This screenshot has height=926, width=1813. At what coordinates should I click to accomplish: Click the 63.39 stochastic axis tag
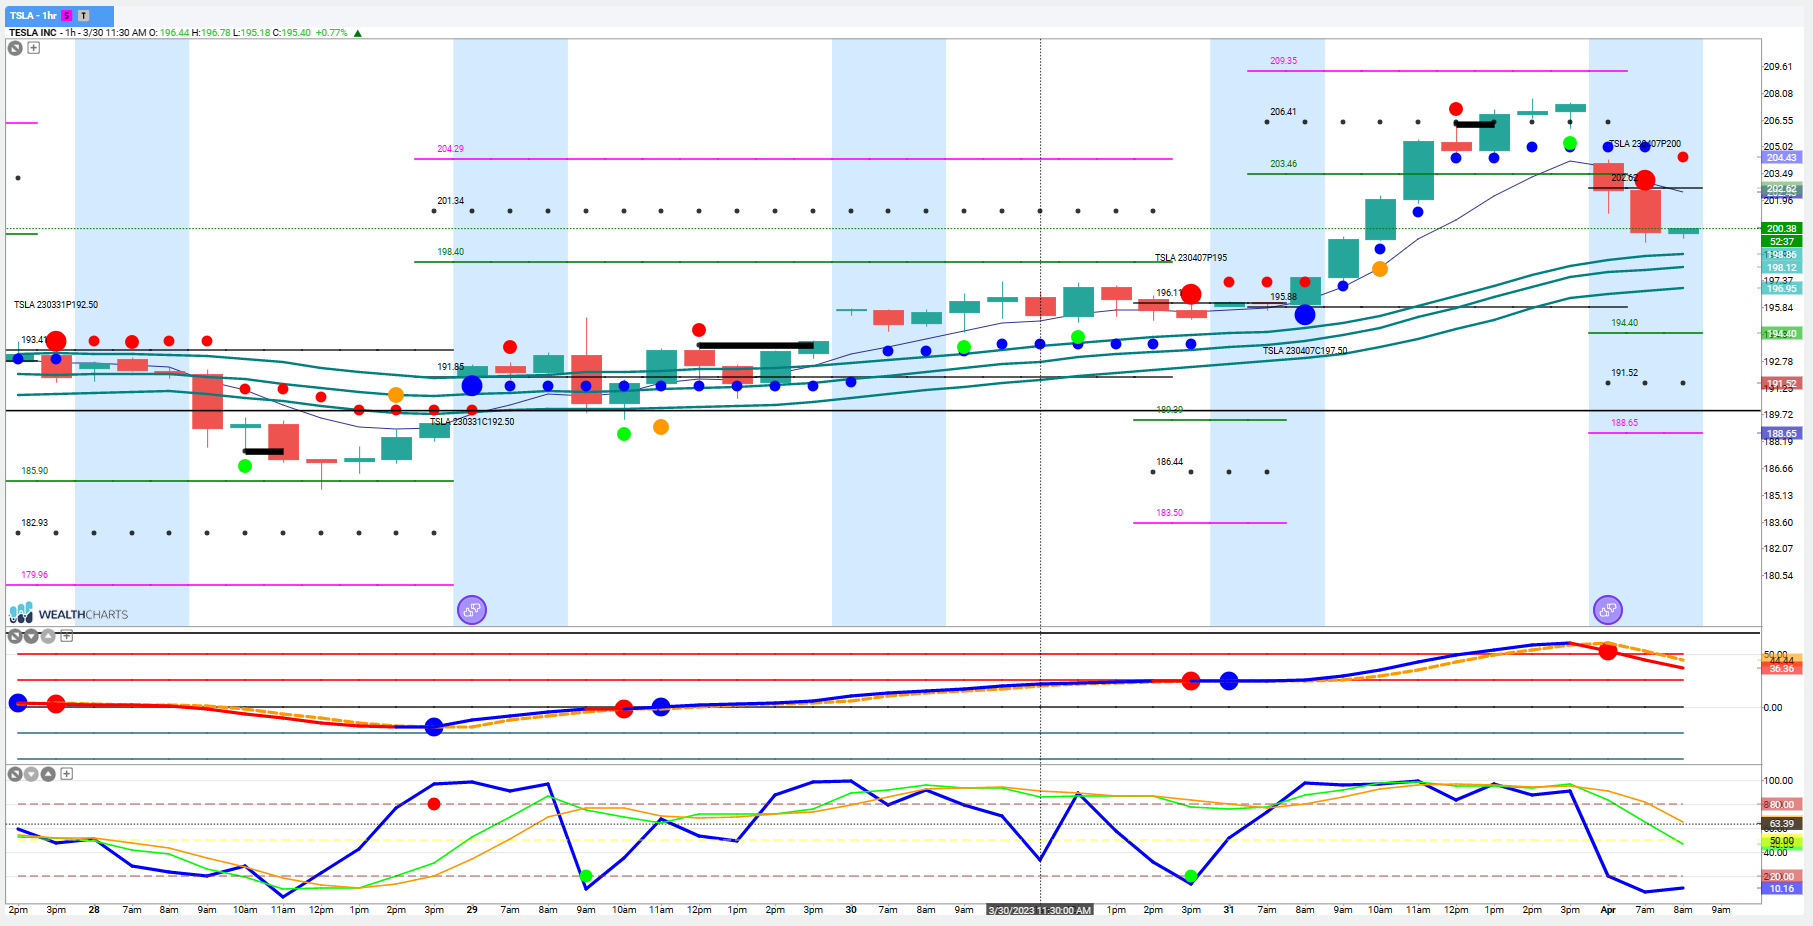(1782, 824)
